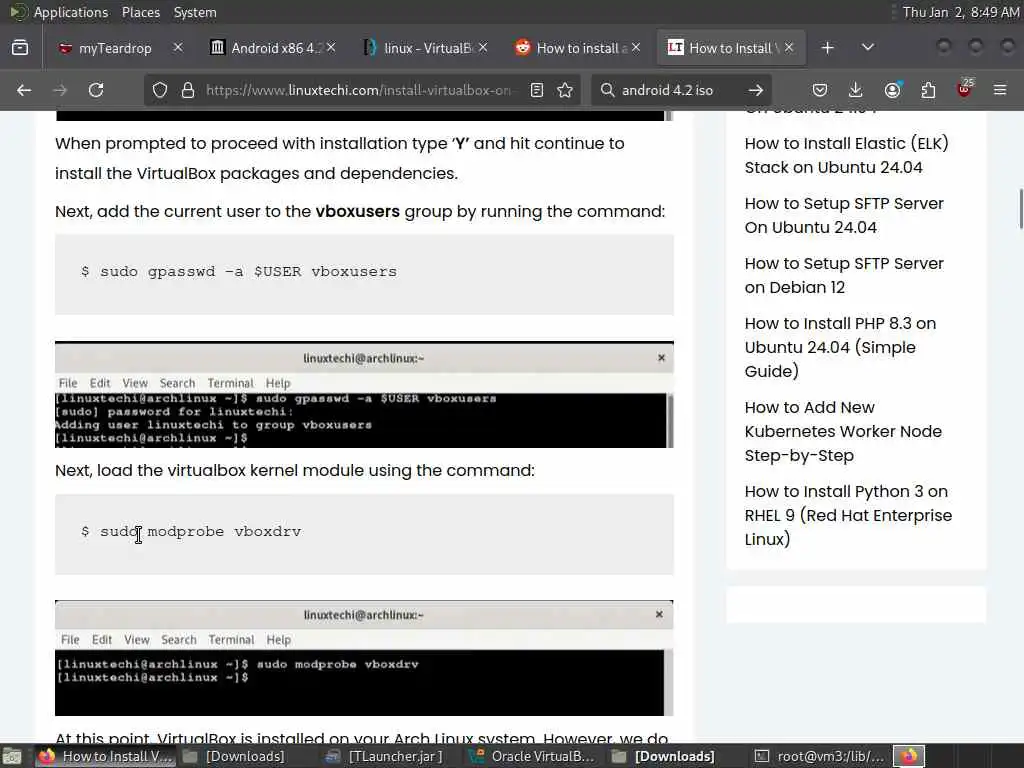Open the Firefox hamburger application menu
1024x768 pixels.
point(1000,90)
